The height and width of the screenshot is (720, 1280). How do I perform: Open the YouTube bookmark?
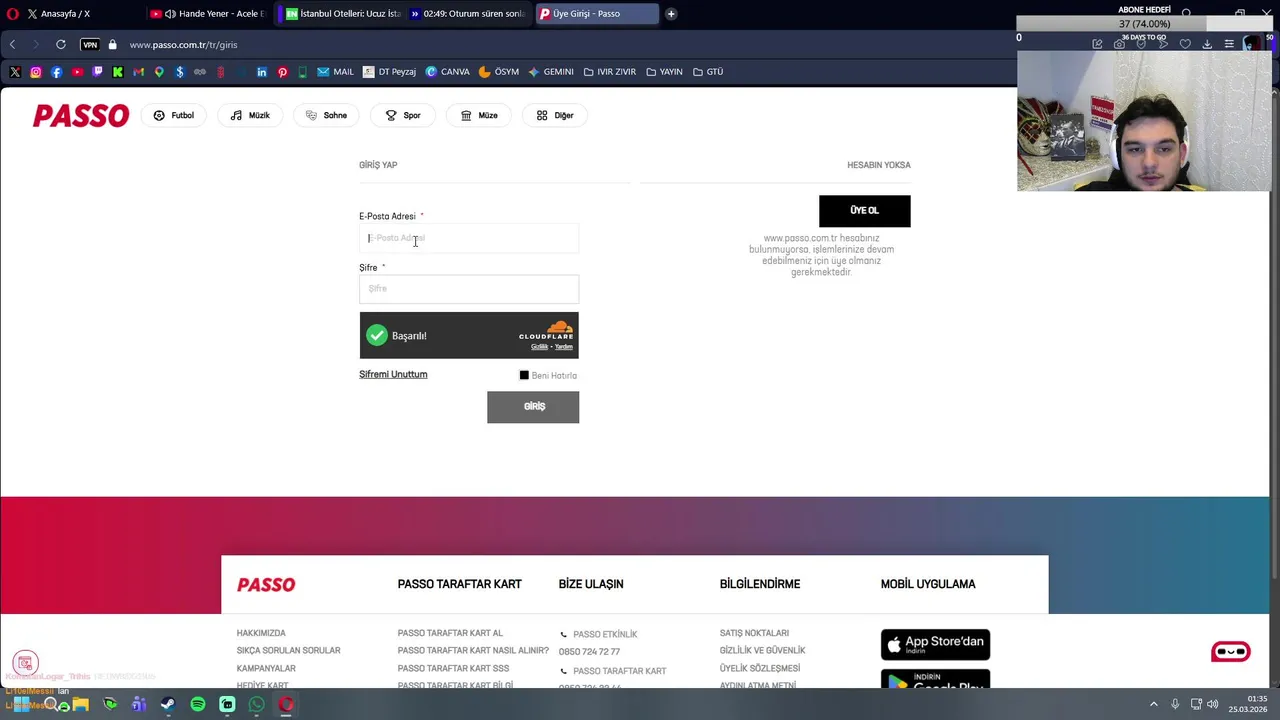click(x=77, y=72)
